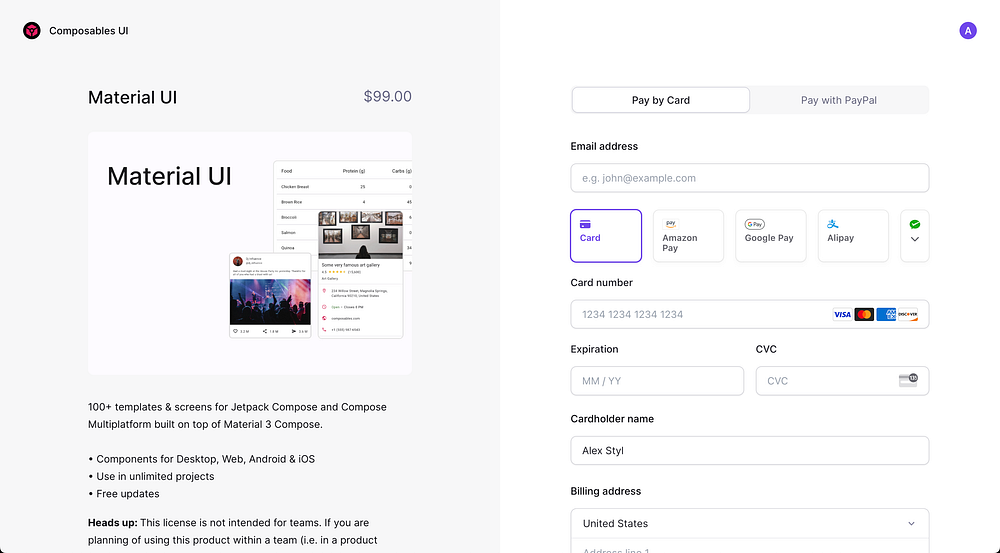This screenshot has height=553, width=1000.
Task: Open the user avatar menu
Action: 968,31
